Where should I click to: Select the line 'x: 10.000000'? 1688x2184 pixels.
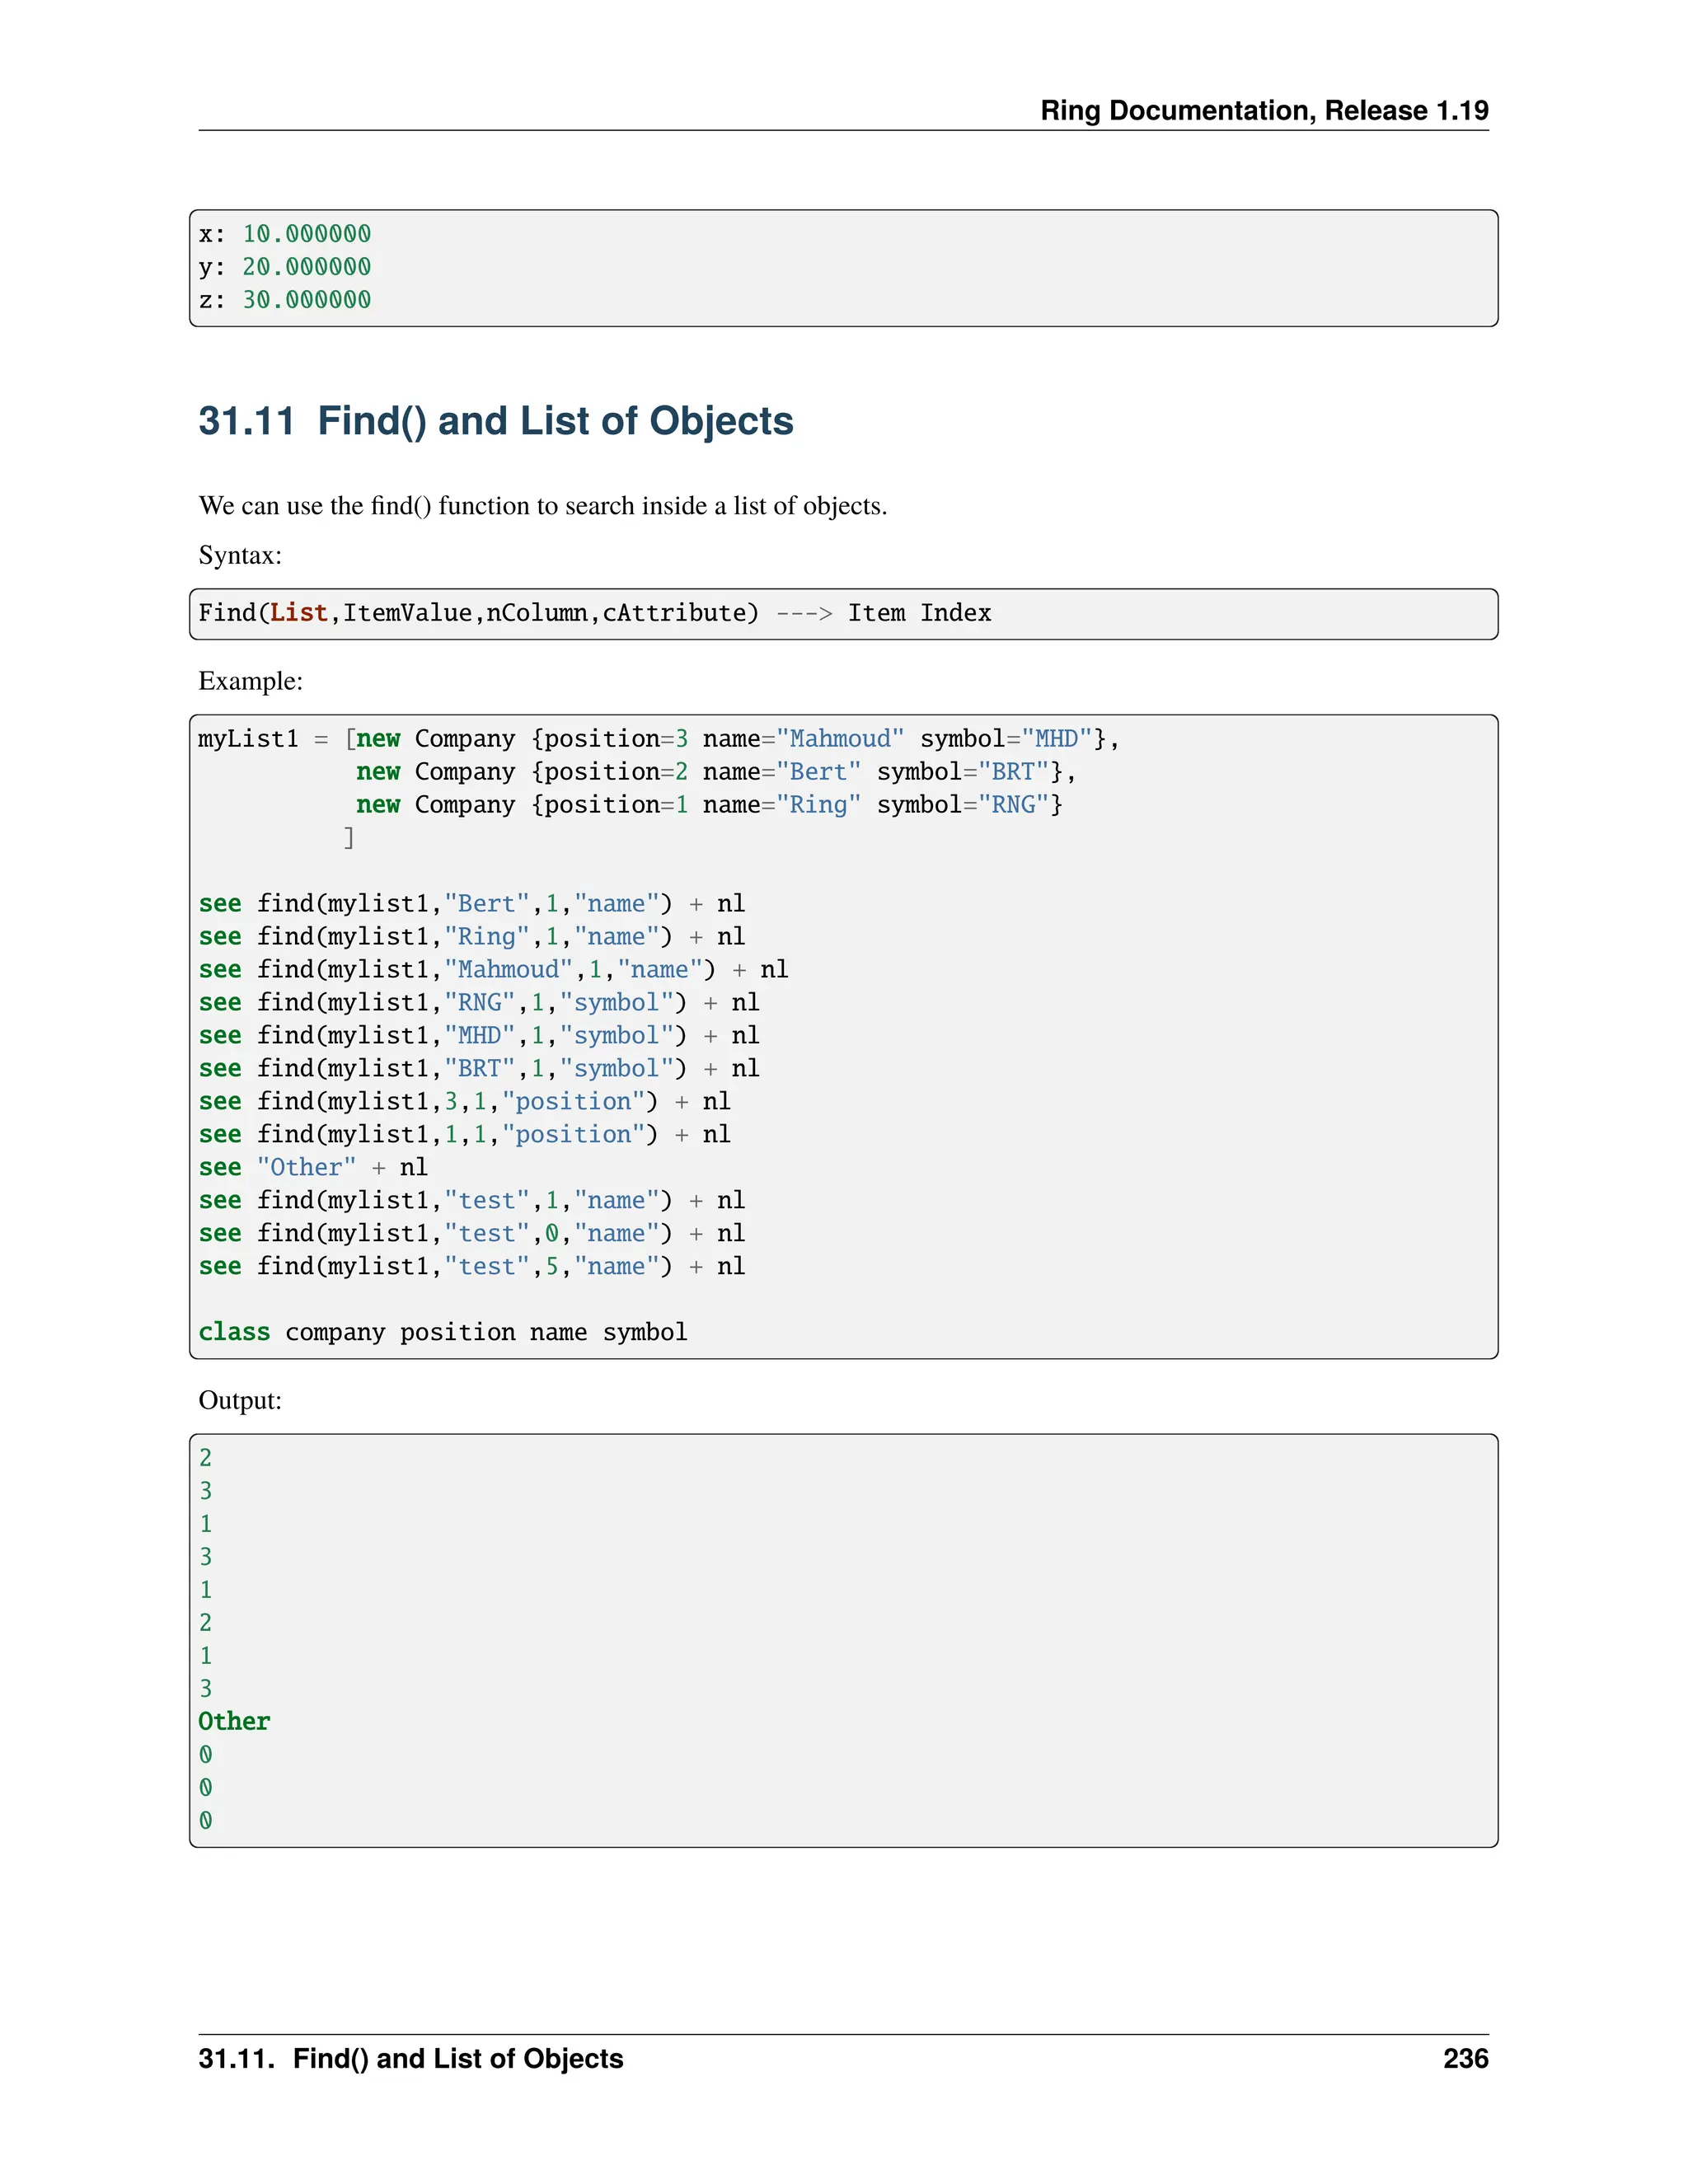[x=285, y=234]
